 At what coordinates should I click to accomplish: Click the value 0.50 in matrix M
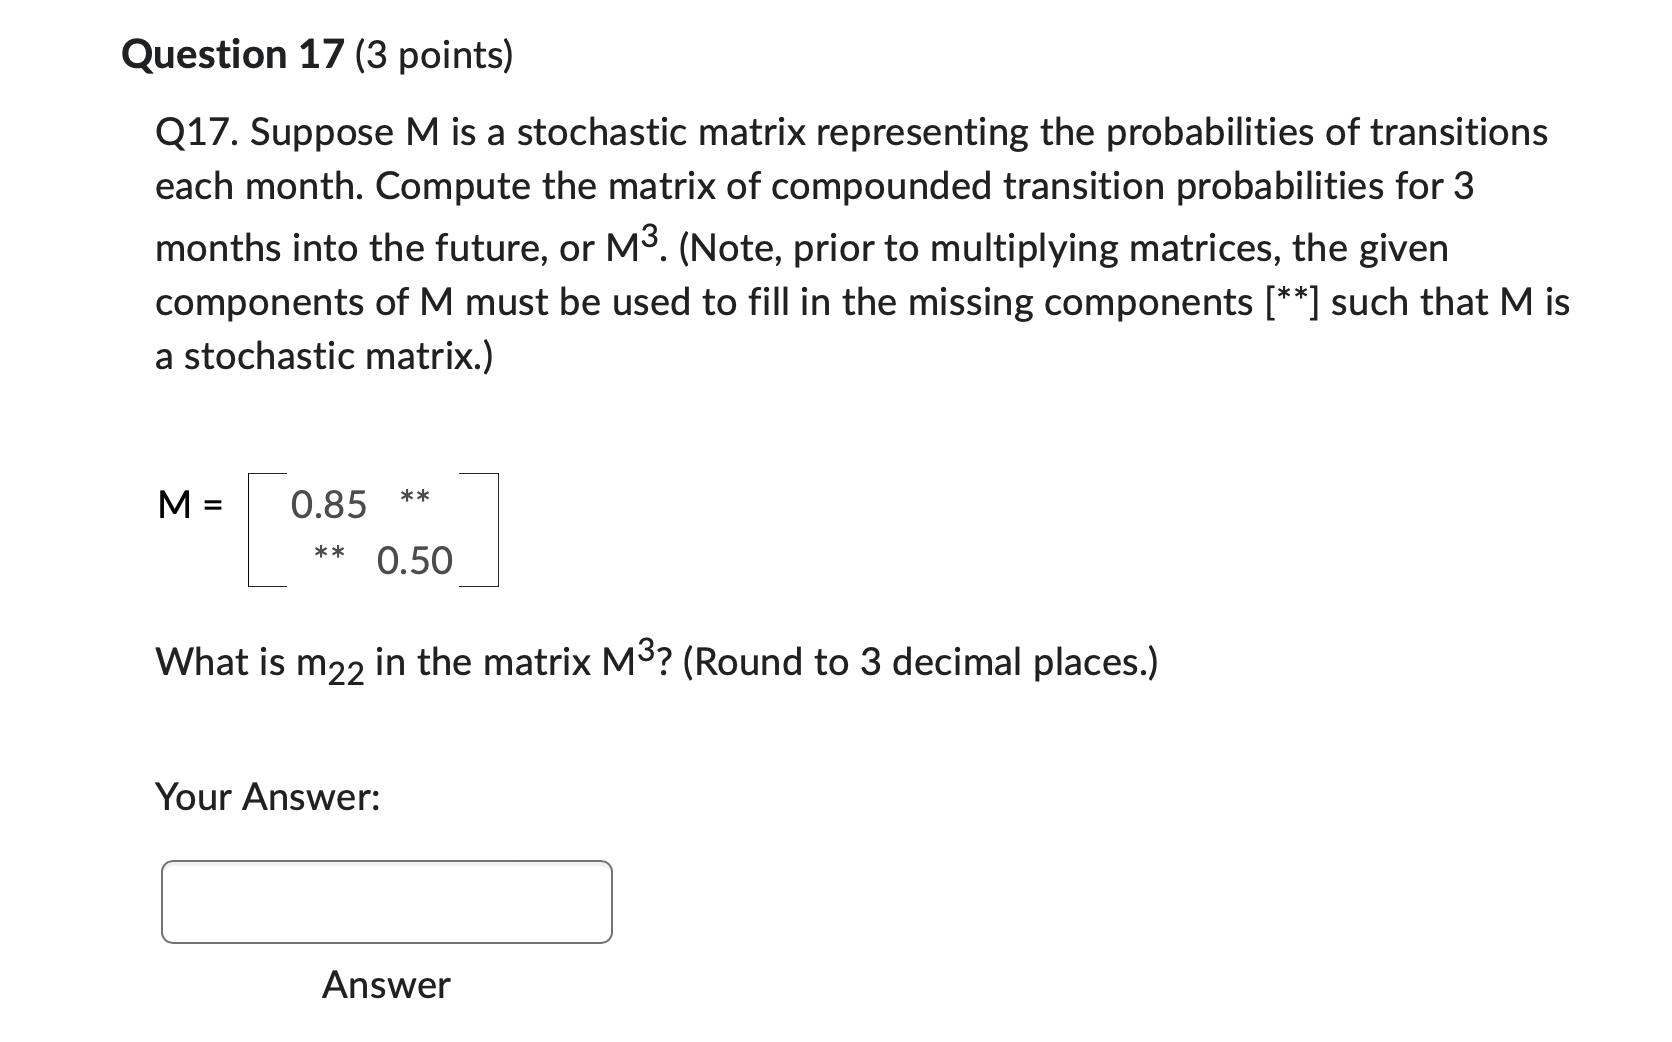[x=416, y=561]
